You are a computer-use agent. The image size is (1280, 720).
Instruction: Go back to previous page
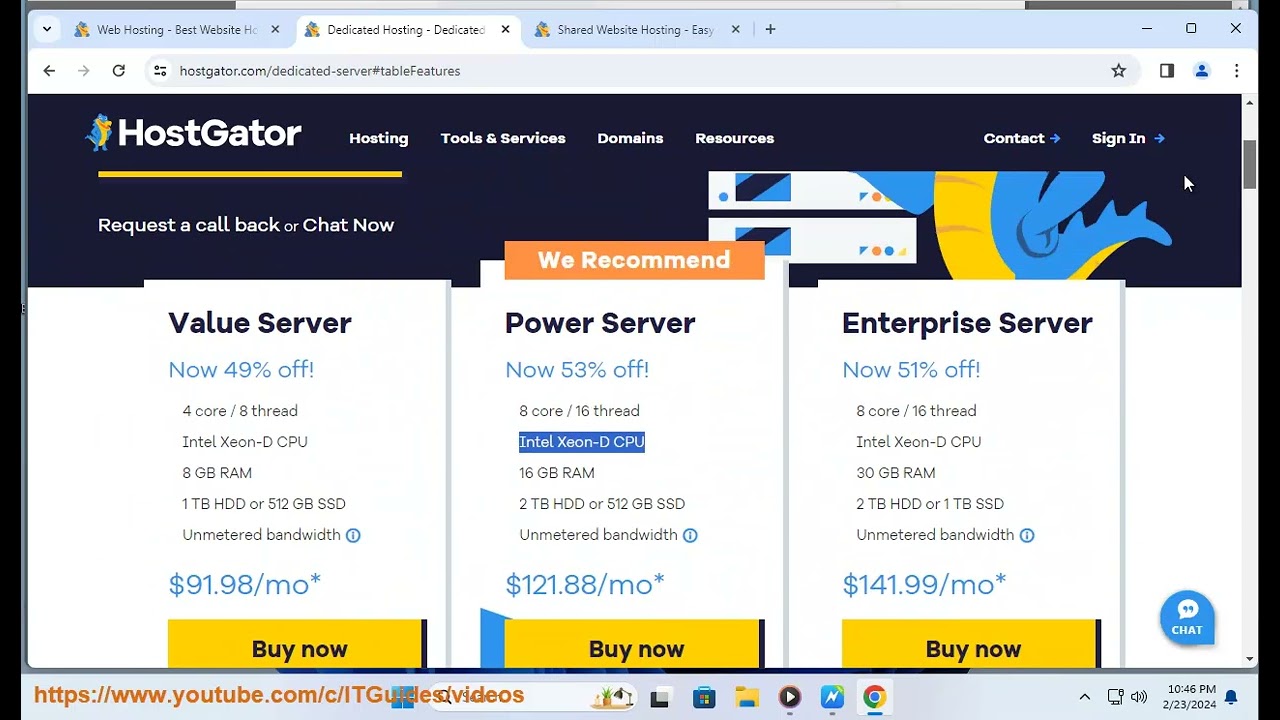(x=49, y=71)
